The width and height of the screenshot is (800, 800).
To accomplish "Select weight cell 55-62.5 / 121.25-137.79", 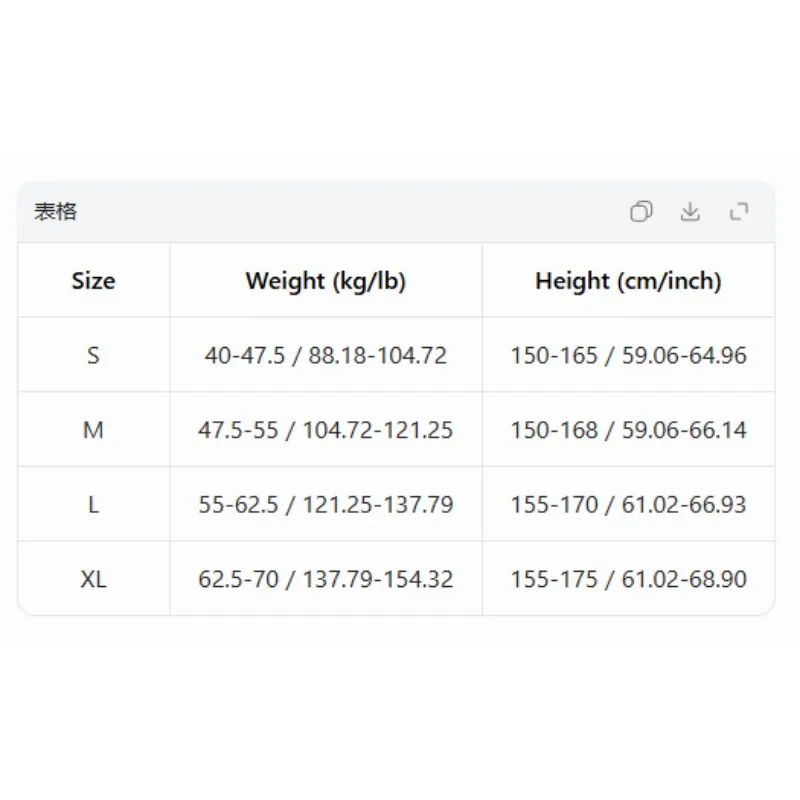I will point(326,505).
